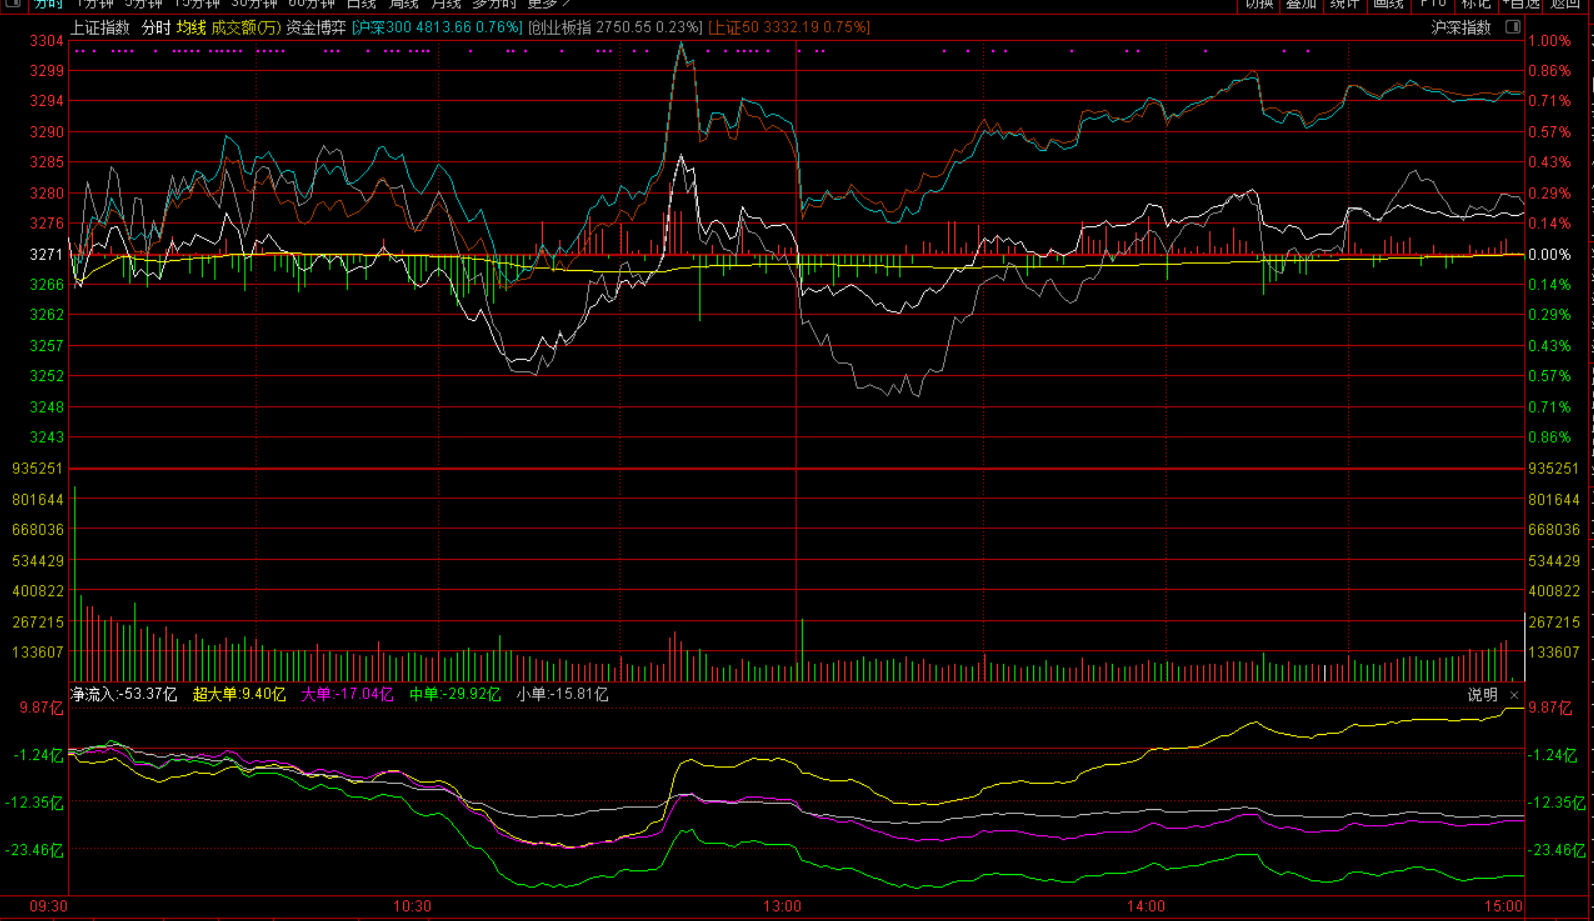
Task: Click the 10:30 time axis label
Action: coord(412,907)
